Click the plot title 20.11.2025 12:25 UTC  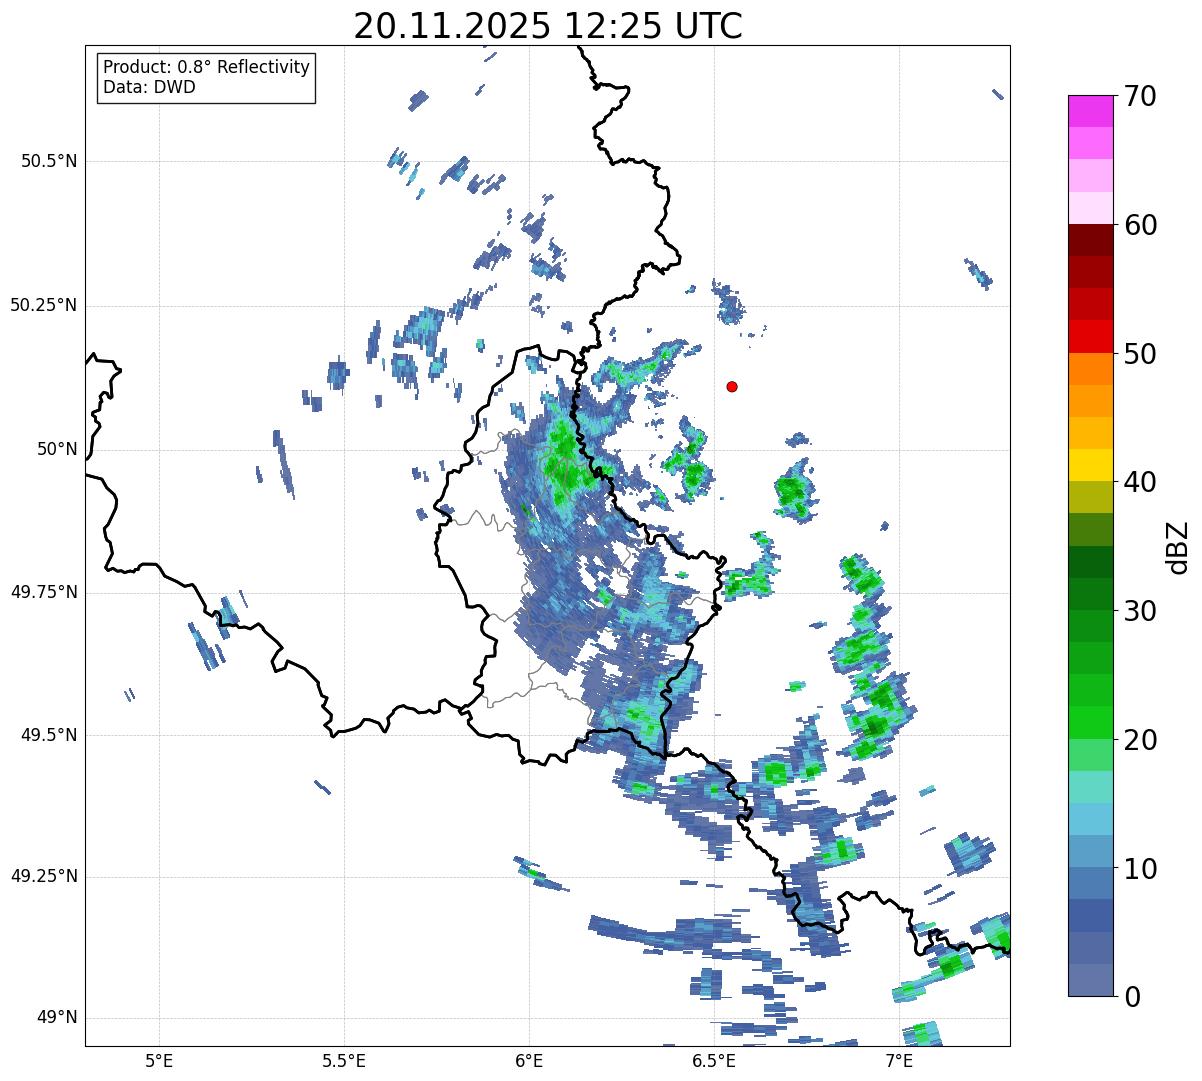(548, 25)
